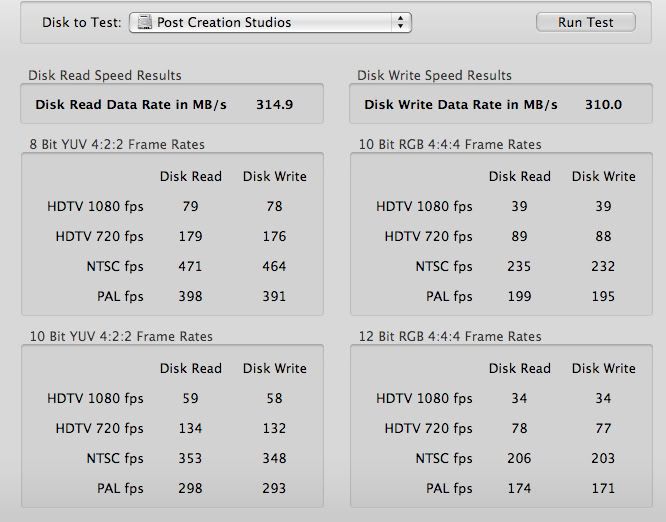Select the 12 Bit RGB 4:4:4 Frame Rates heading

point(450,337)
